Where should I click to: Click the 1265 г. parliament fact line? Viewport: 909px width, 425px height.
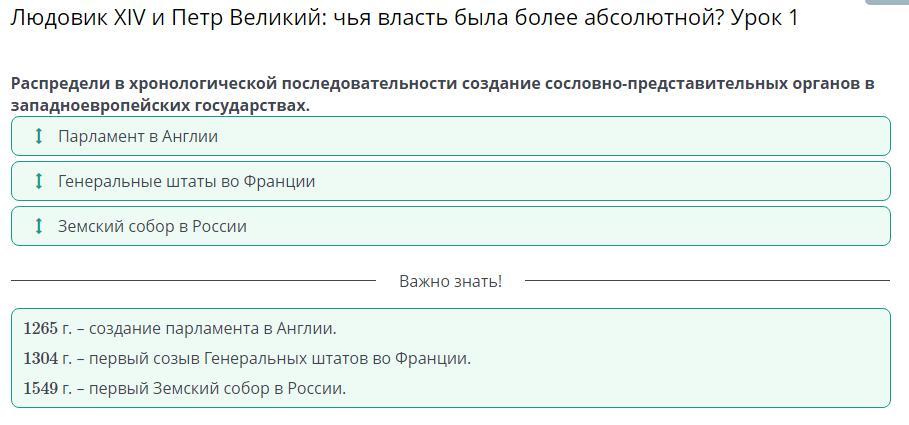click(180, 328)
